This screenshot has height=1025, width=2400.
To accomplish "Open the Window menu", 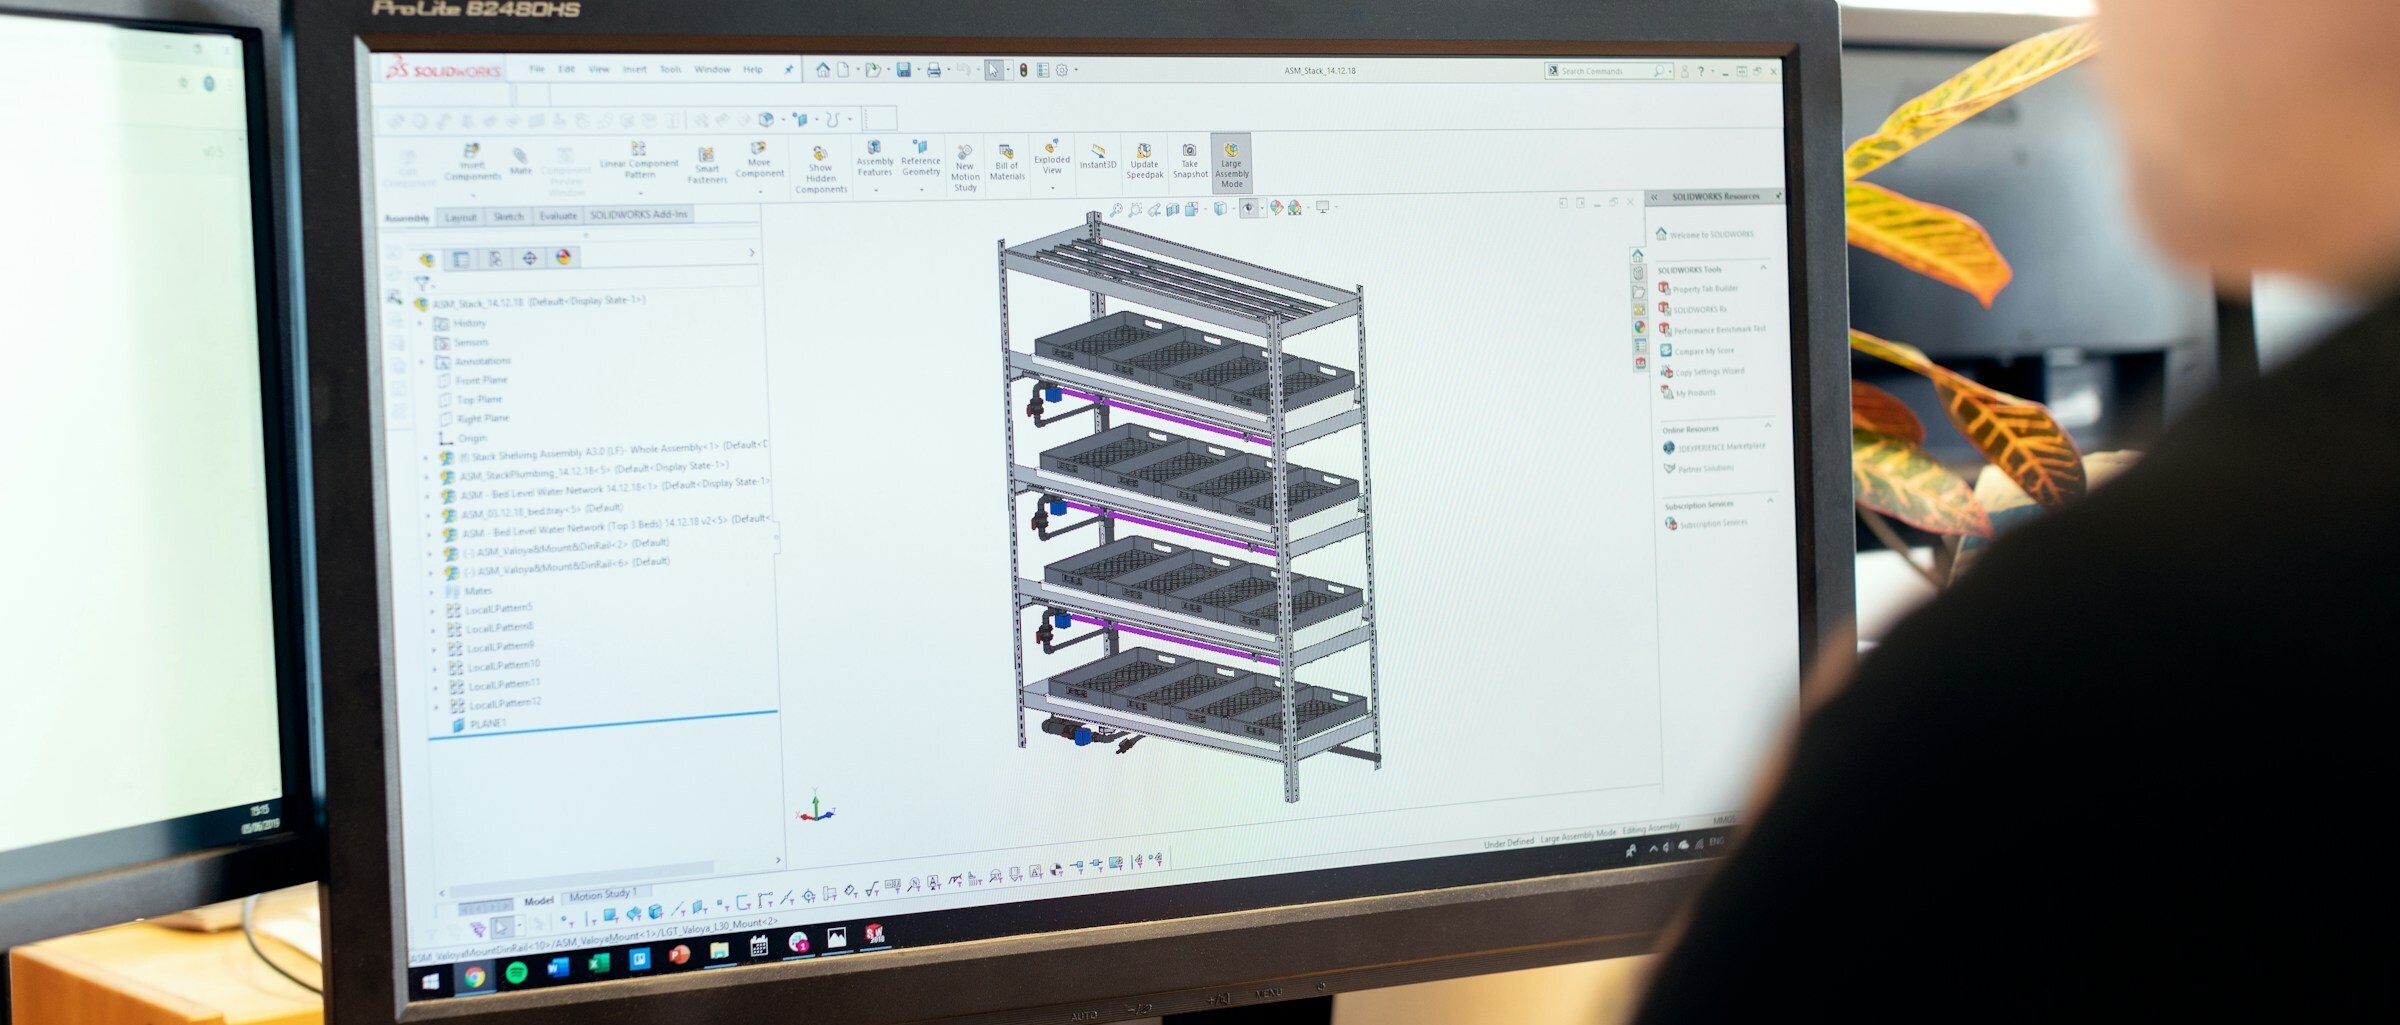I will [712, 70].
